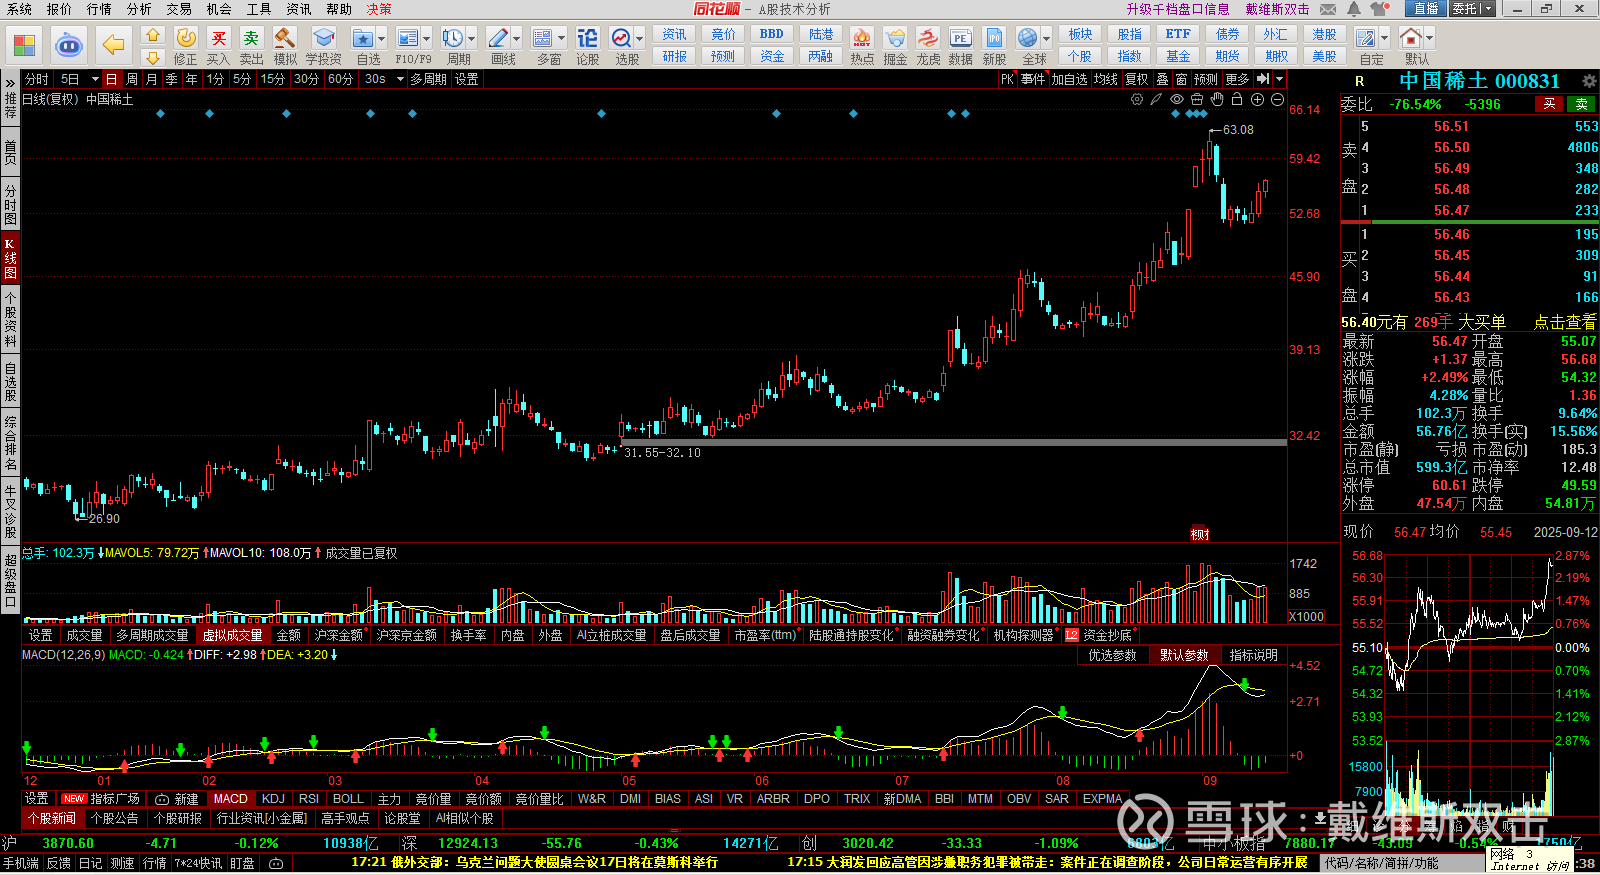Open stock panel settings gear beside 000831
The width and height of the screenshot is (1600, 875).
click(1588, 81)
